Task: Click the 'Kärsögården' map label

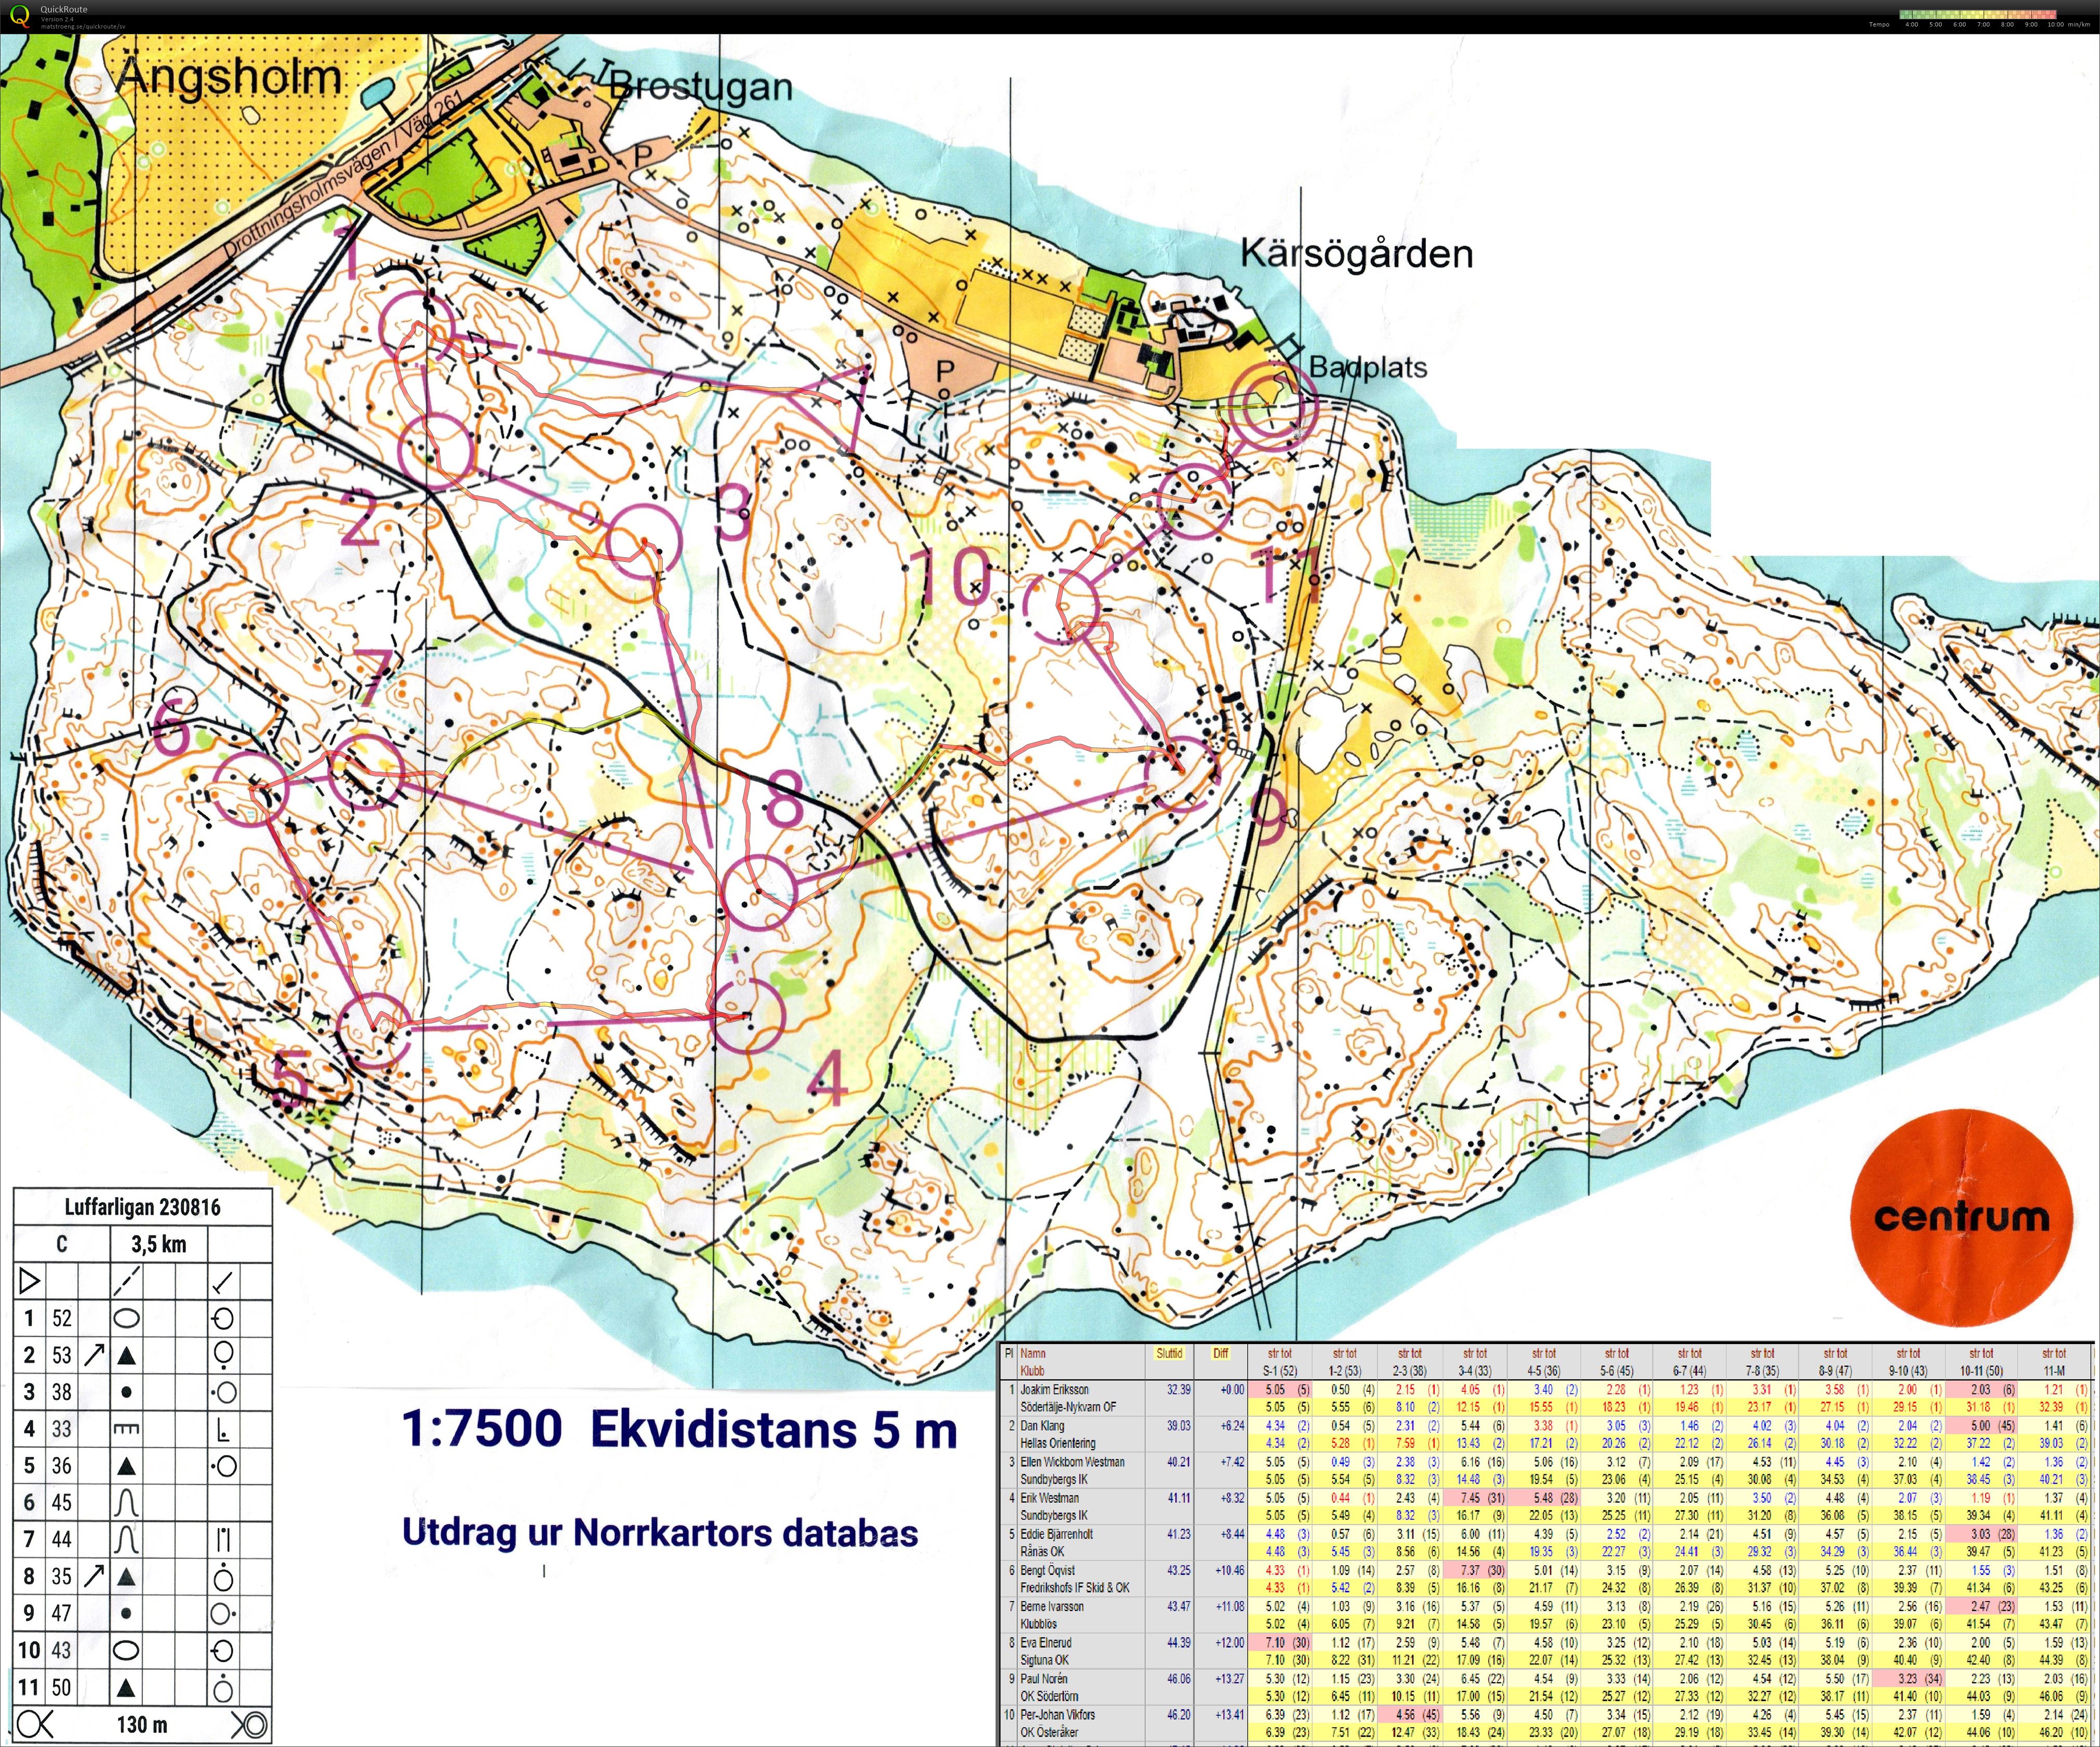Action: 1357,253
